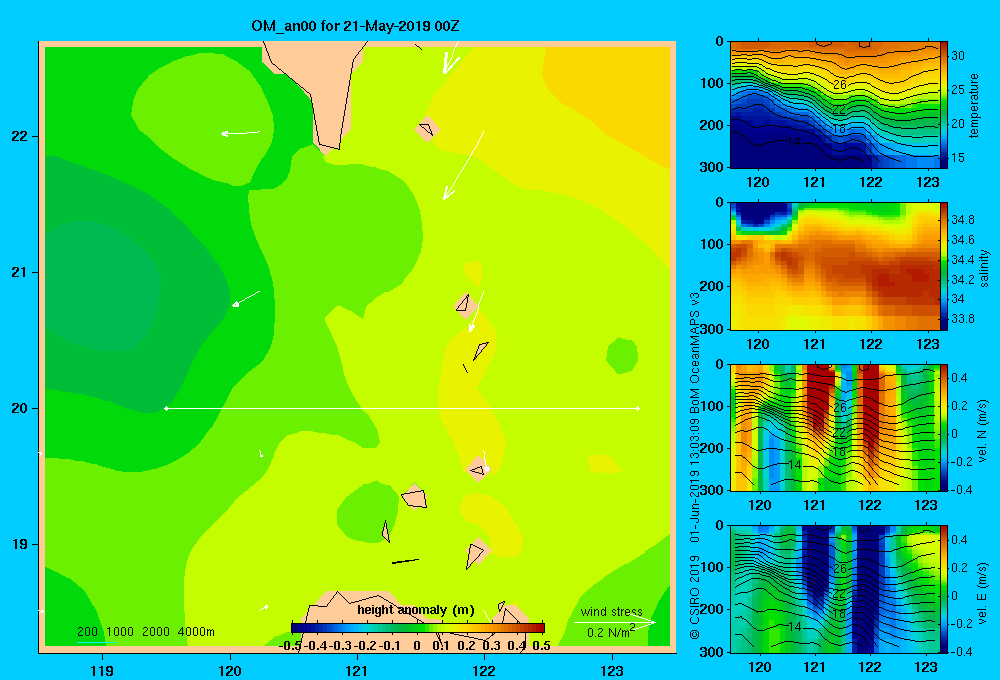This screenshot has height=680, width=1000.
Task: Click the west endpoint marker of the transect line
Action: [166, 408]
